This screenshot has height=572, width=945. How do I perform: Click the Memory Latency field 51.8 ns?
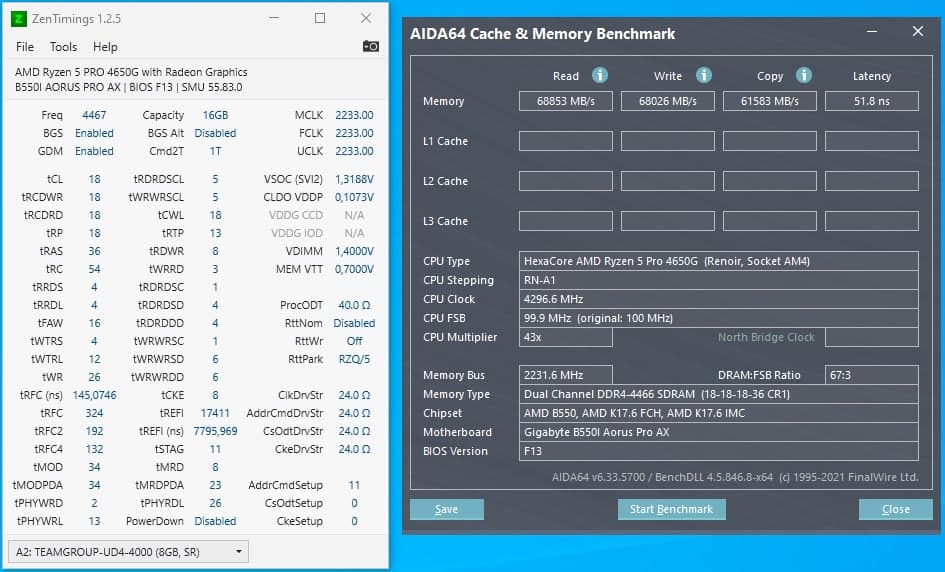click(x=871, y=101)
